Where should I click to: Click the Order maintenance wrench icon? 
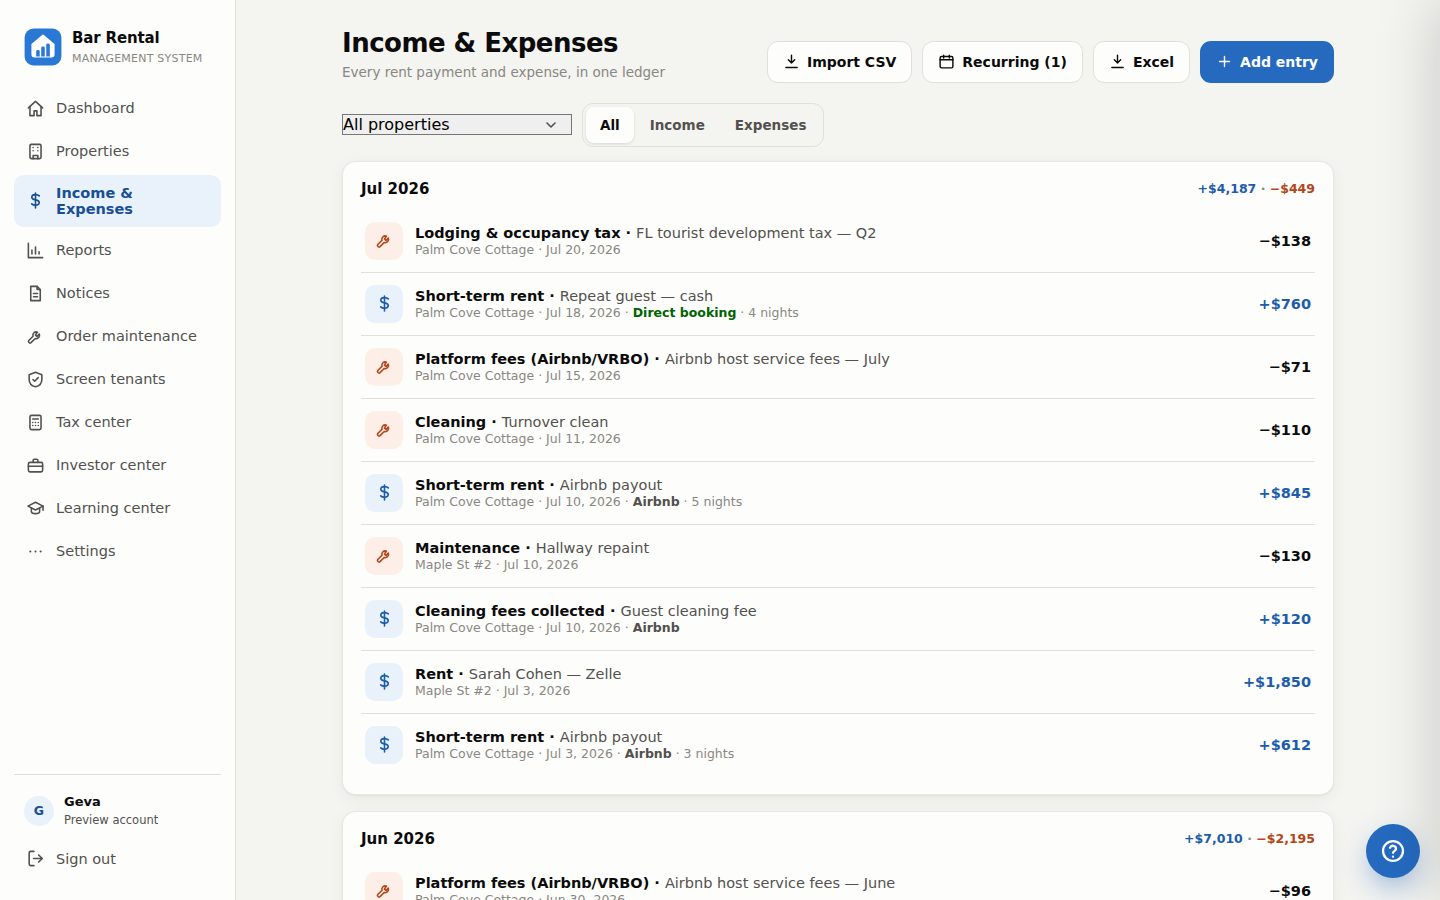pos(35,336)
